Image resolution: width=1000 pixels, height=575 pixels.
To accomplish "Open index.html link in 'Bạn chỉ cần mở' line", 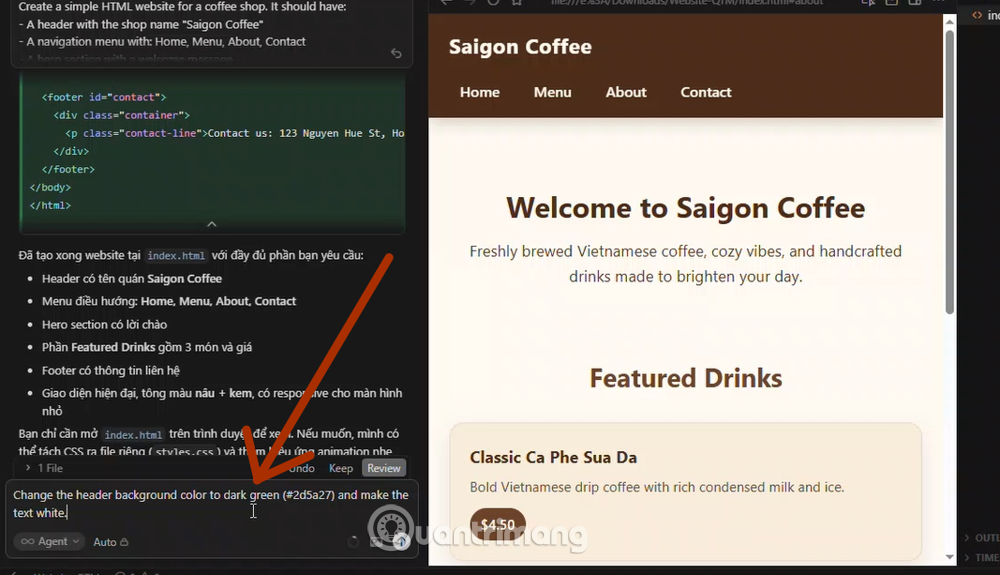I will pos(133,435).
